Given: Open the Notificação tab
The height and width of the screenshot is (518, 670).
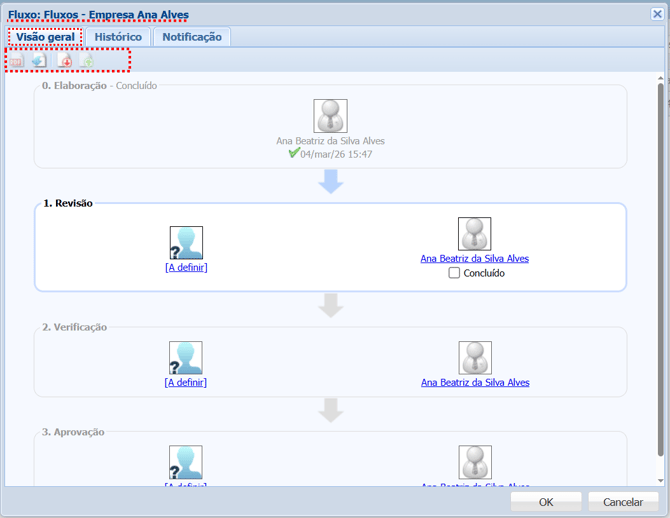Looking at the screenshot, I should 192,37.
